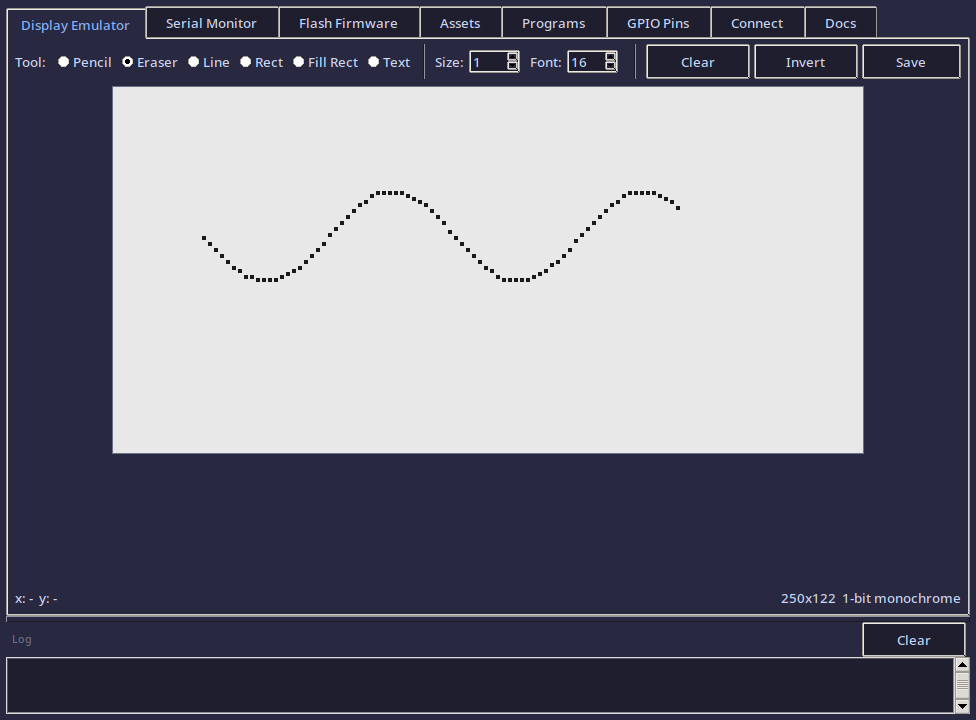Open the Assets tab
The image size is (976, 720).
[460, 22]
